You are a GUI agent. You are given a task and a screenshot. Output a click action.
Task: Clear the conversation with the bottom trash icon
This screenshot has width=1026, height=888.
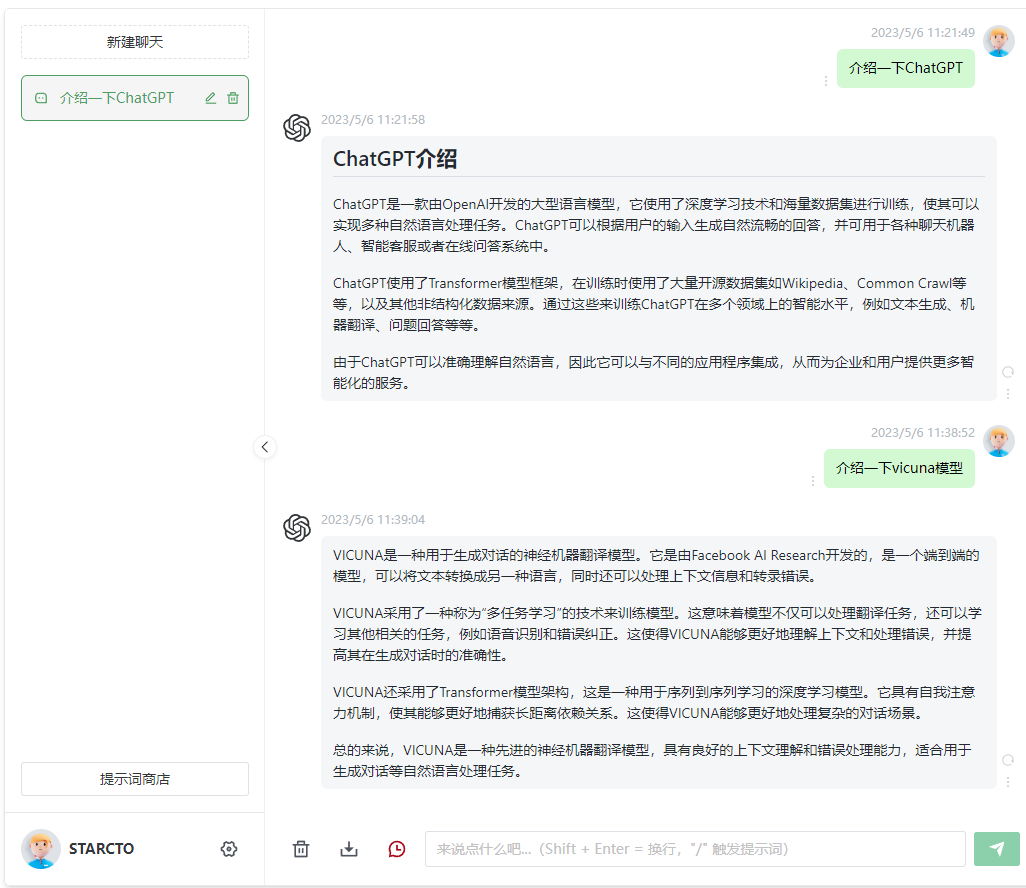tap(301, 849)
